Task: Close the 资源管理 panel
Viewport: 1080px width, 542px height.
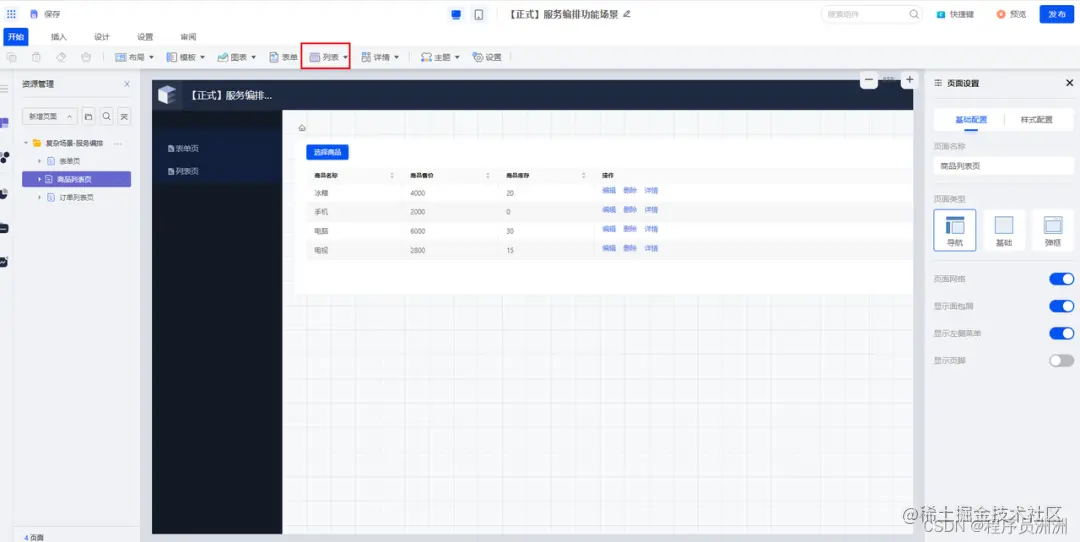Action: click(127, 84)
